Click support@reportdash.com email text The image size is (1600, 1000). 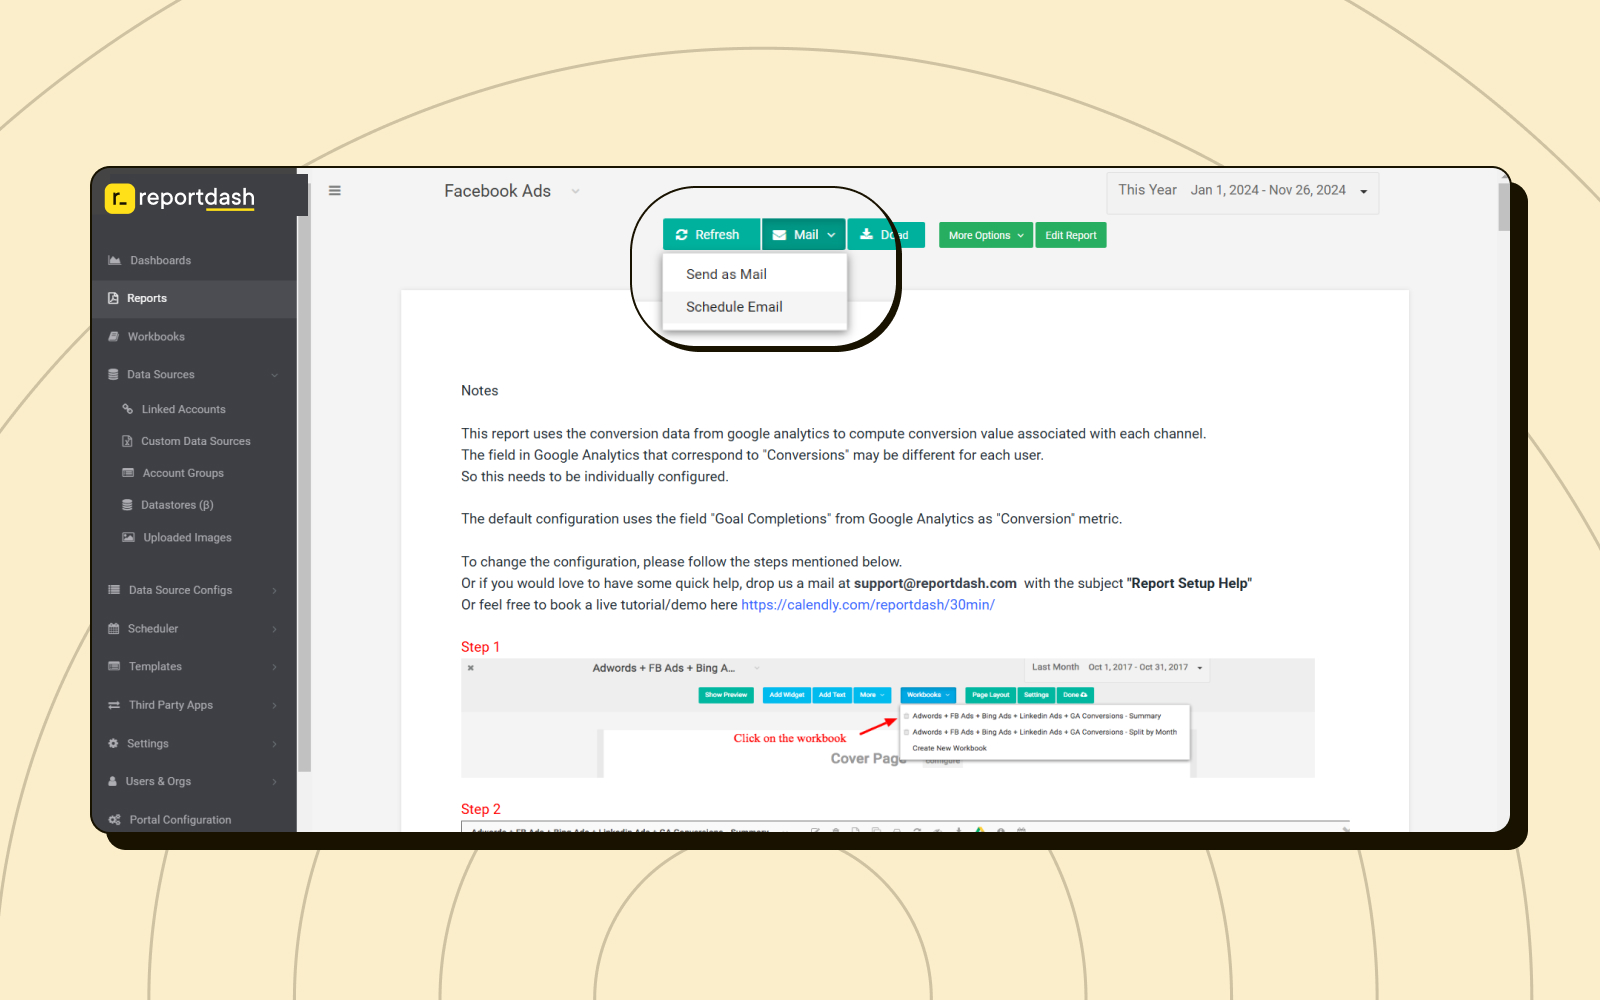[935, 584]
